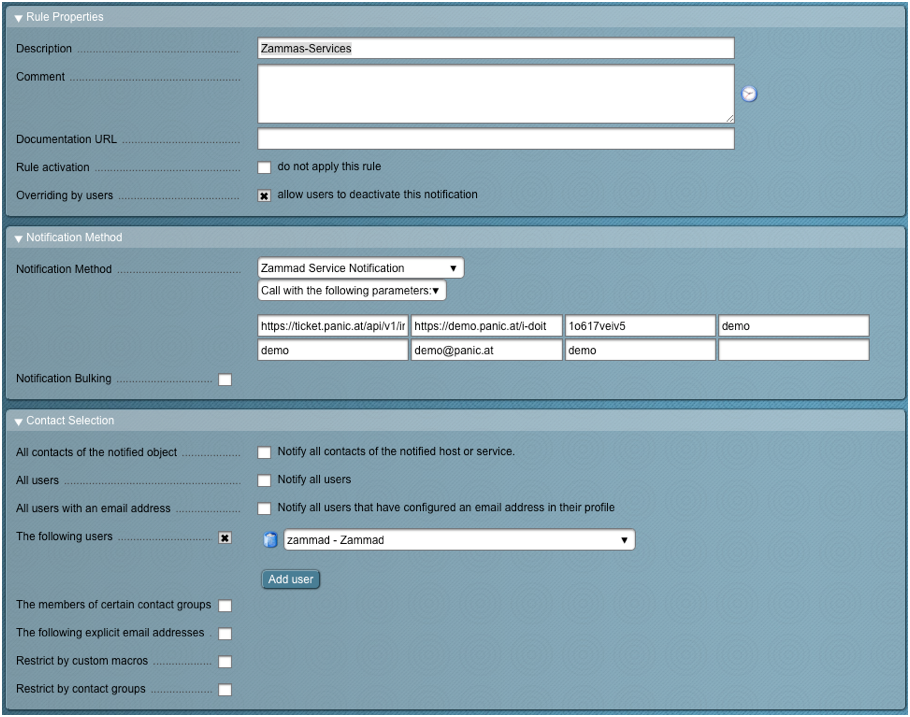The width and height of the screenshot is (910, 717).
Task: Click the Add user button
Action: tap(290, 579)
